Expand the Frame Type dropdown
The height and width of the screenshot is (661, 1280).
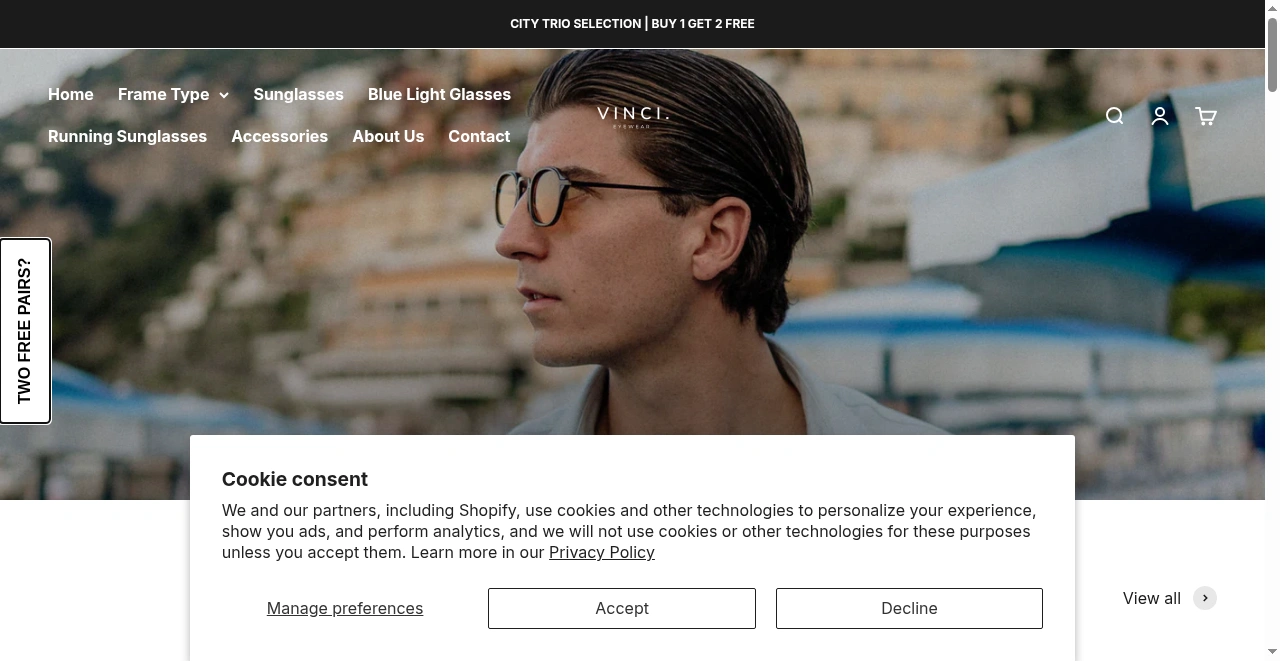tap(173, 94)
